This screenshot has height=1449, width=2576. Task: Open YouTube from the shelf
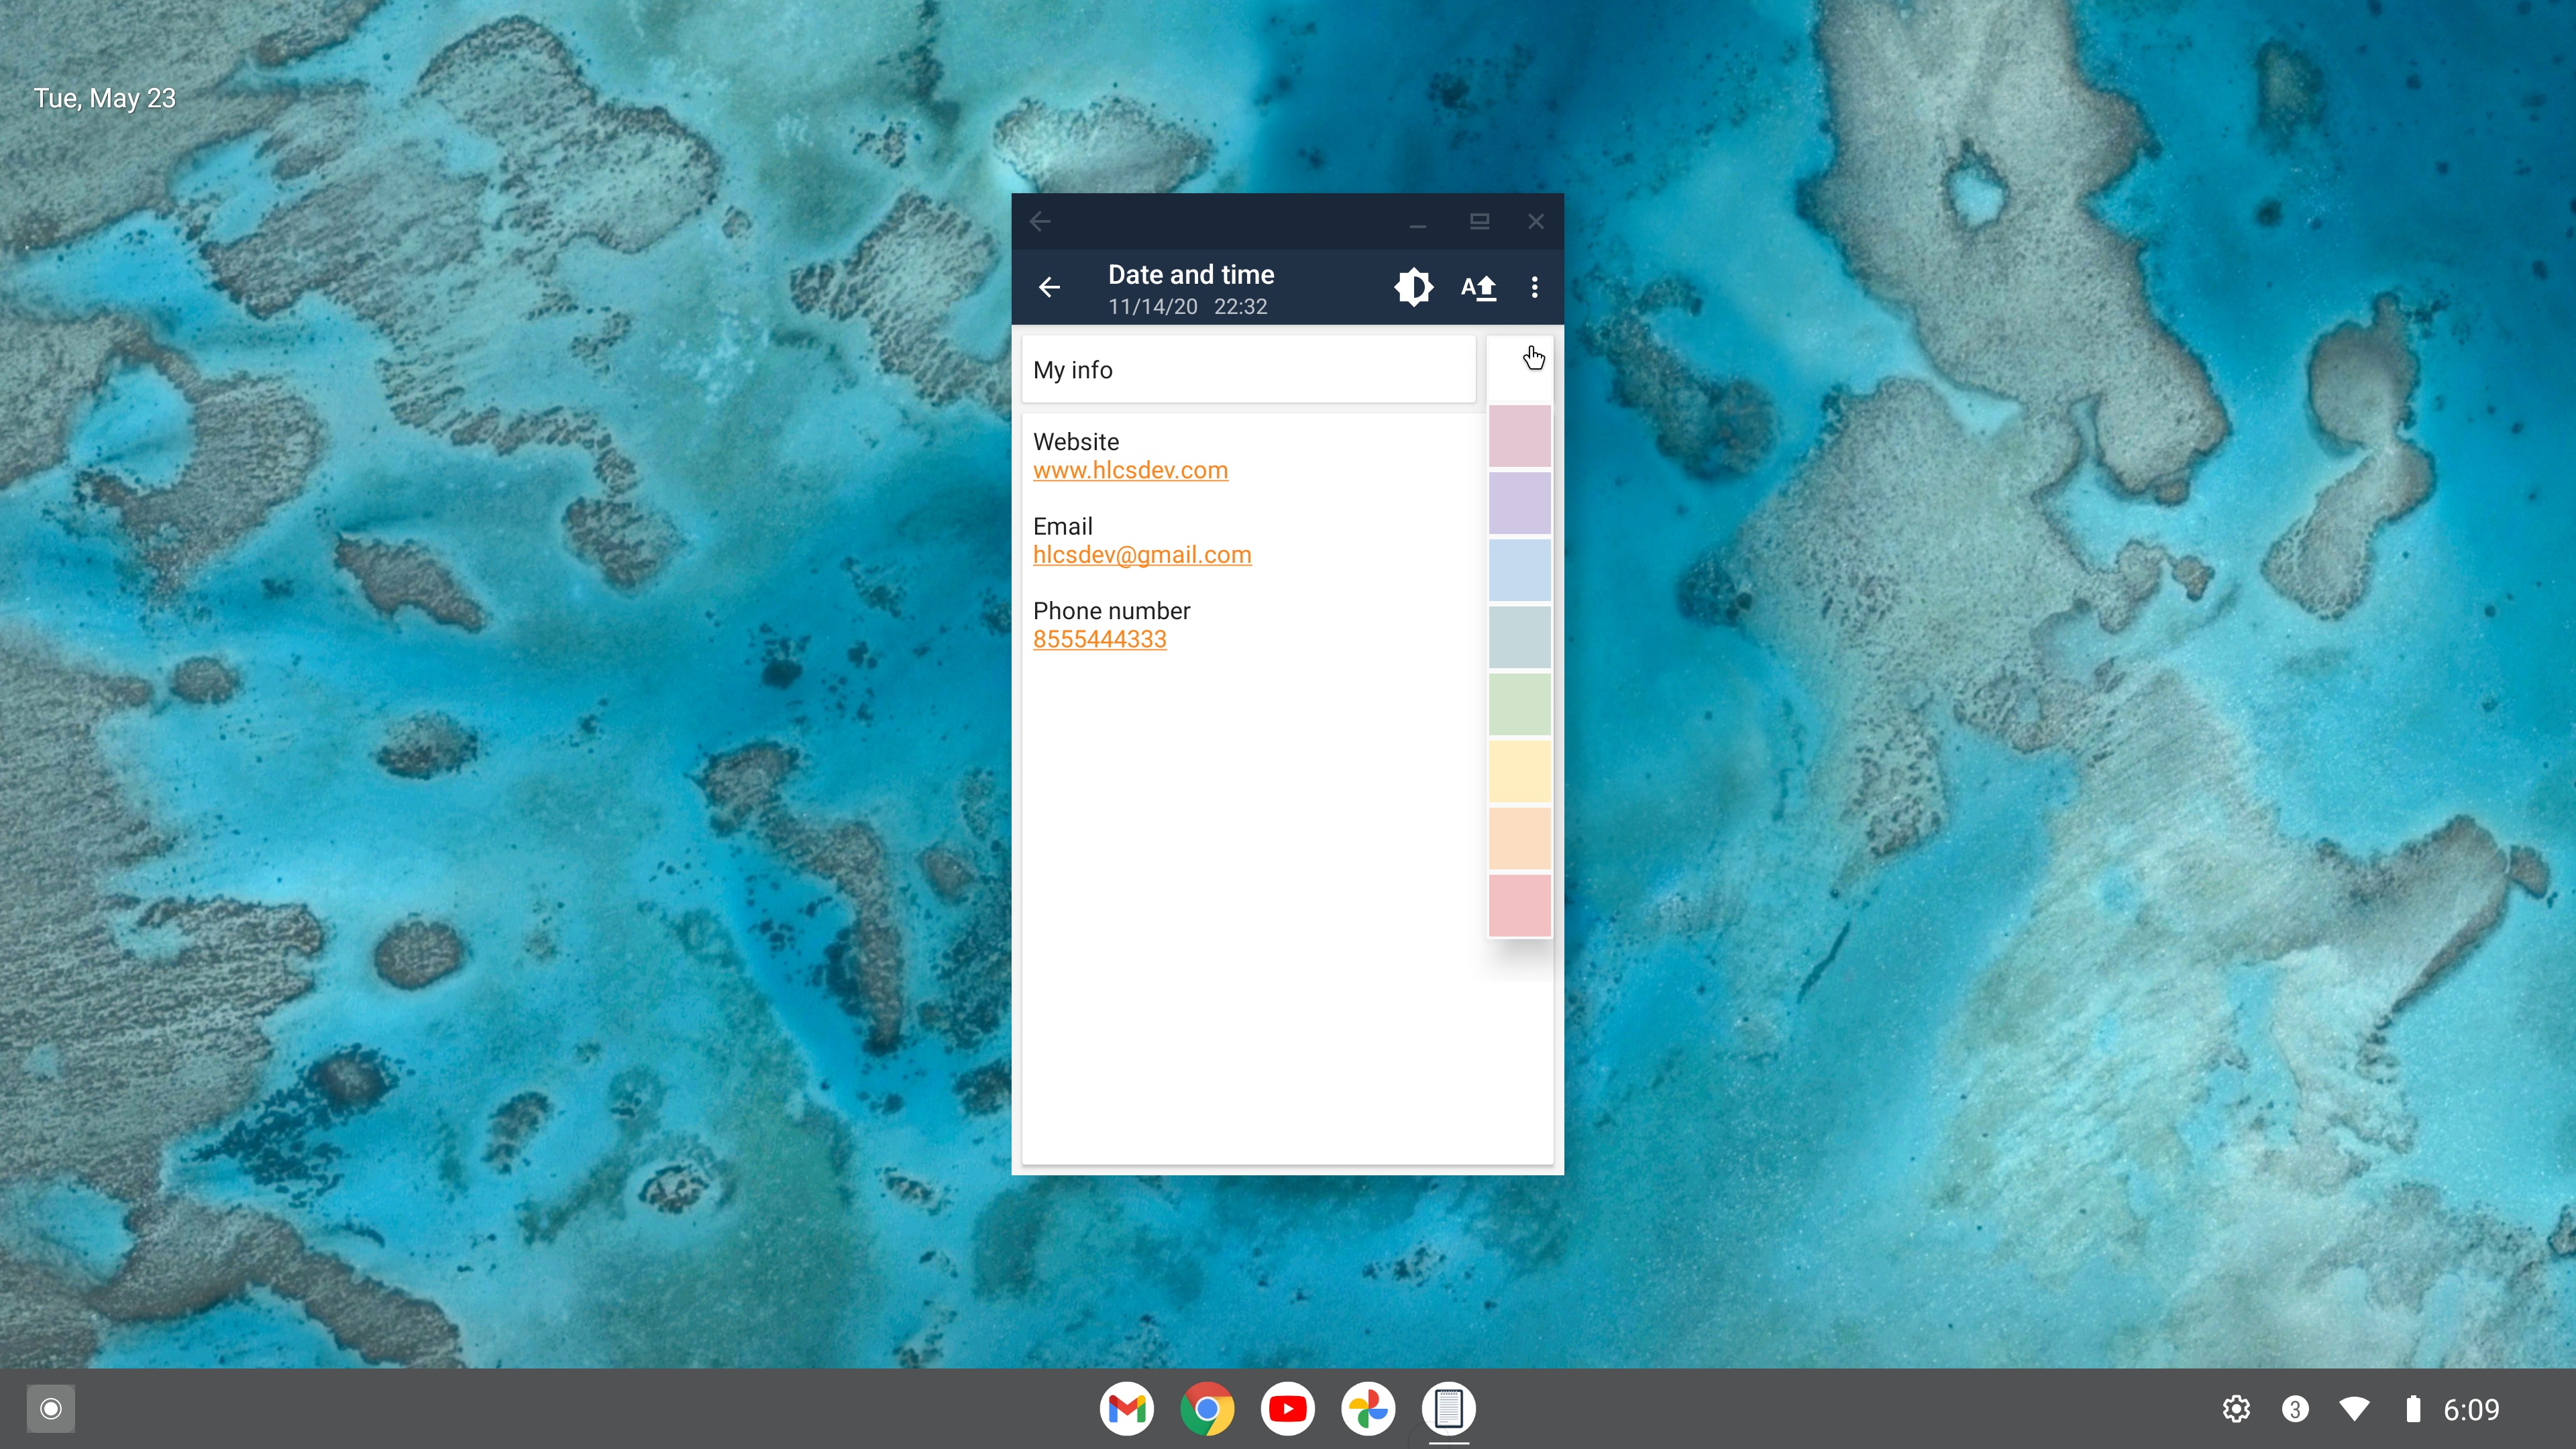tap(1287, 1409)
